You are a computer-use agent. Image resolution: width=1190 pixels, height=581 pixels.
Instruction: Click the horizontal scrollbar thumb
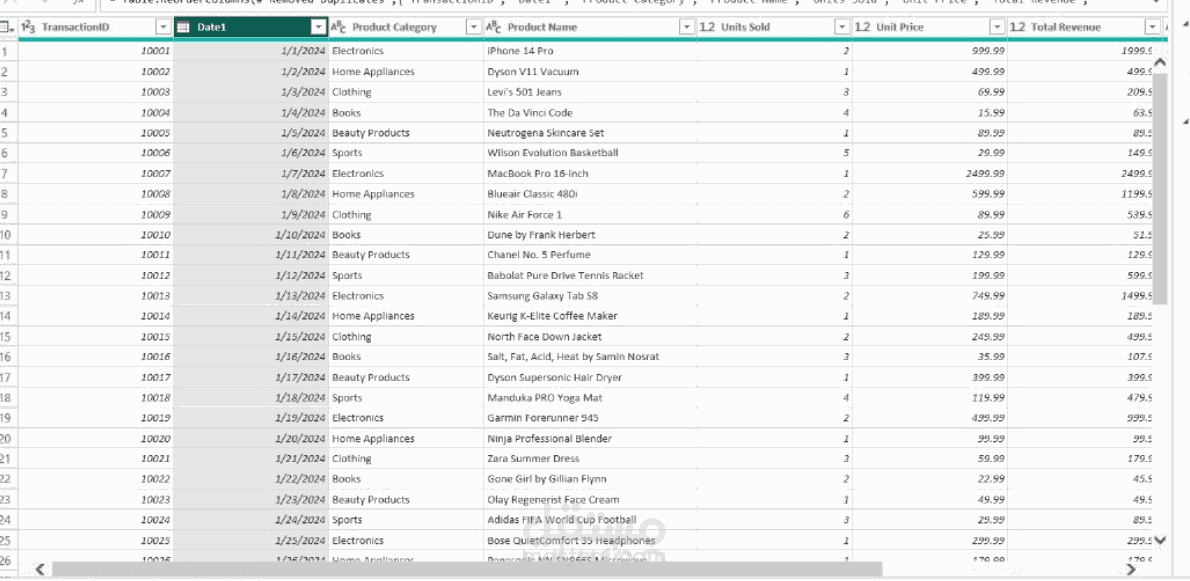467,569
